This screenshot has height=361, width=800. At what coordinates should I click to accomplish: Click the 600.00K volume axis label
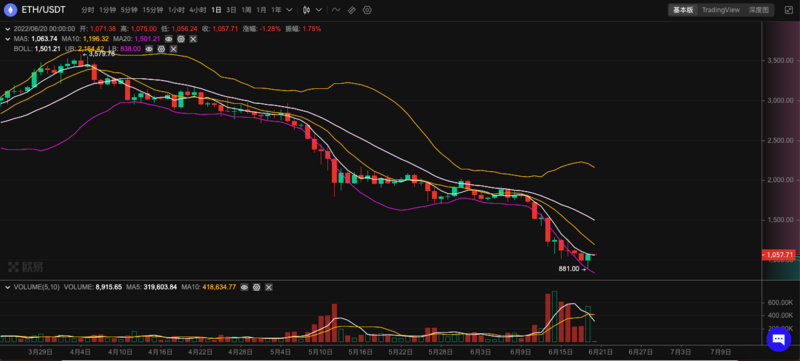coord(780,302)
